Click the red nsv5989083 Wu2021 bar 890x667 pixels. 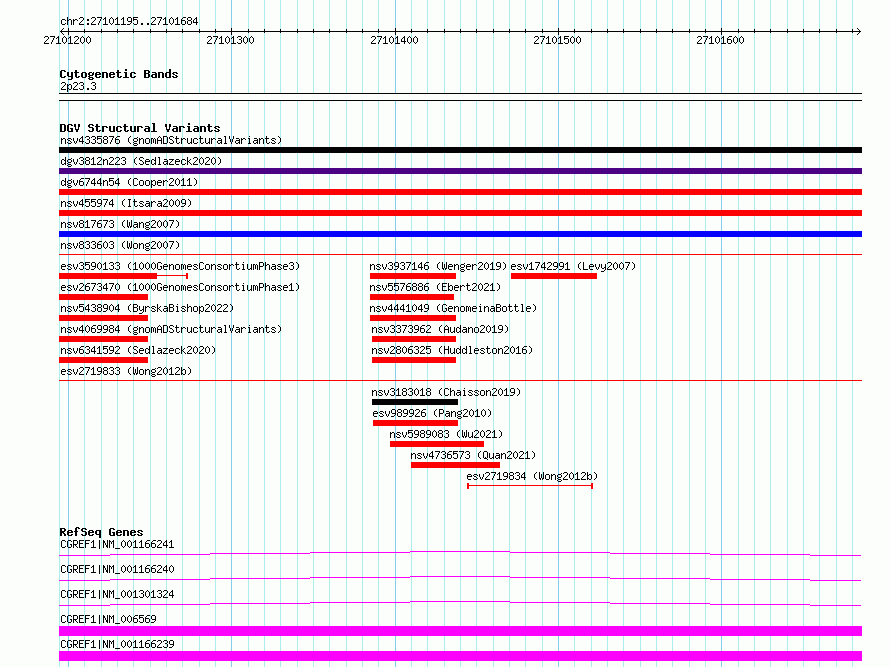coord(437,444)
